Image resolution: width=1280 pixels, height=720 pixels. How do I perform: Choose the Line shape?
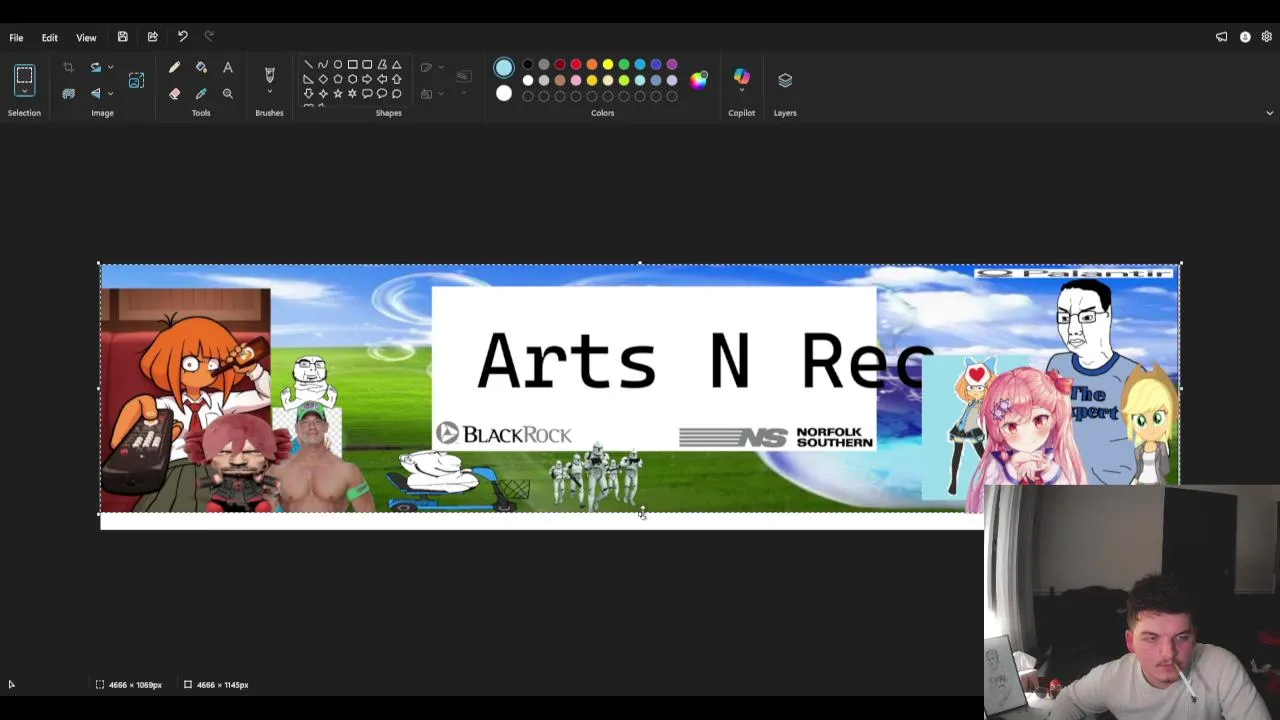[308, 64]
